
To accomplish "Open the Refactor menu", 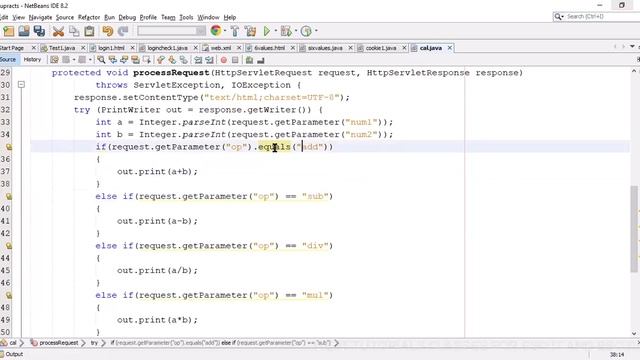I will pos(89,17).
